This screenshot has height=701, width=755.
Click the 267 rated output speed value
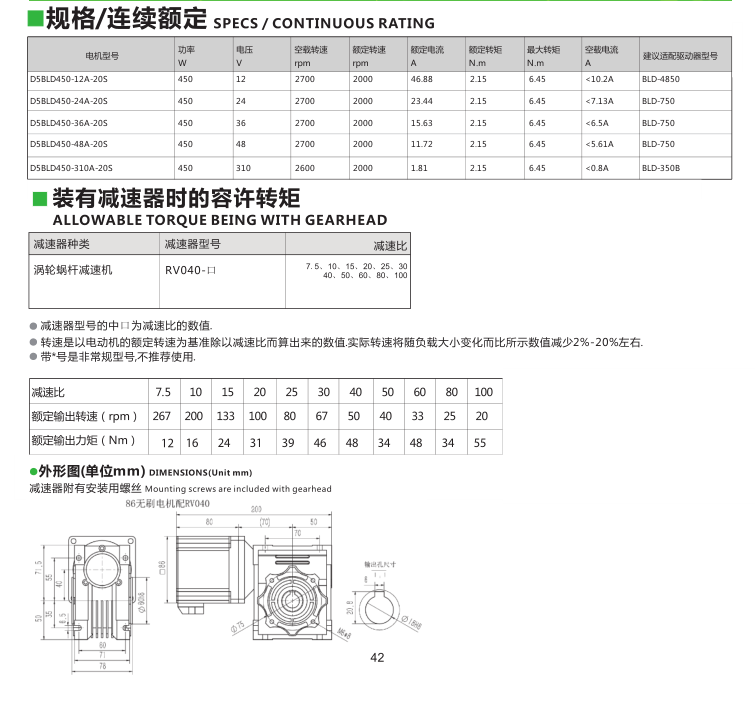click(x=161, y=416)
